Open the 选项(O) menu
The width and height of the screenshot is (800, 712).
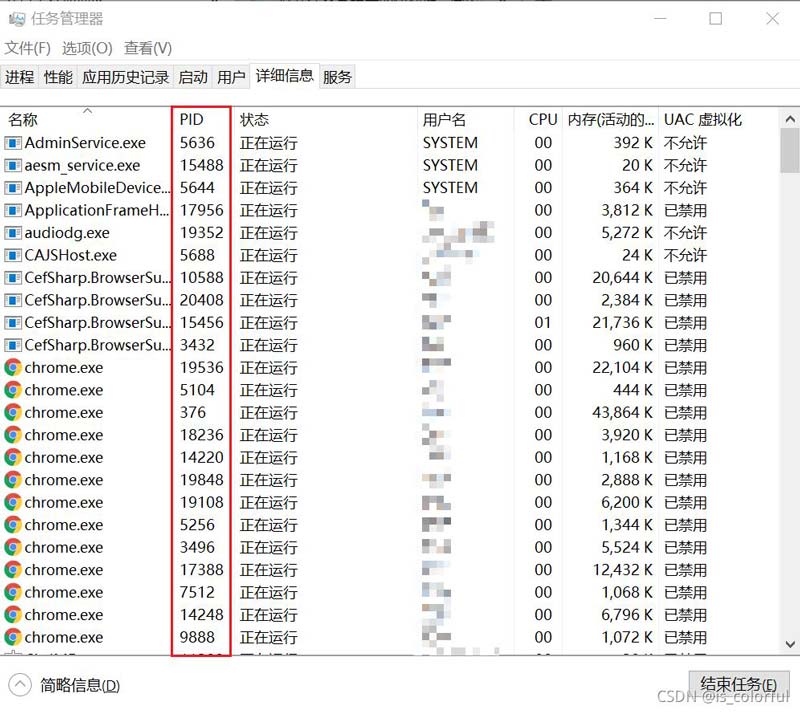(87, 48)
